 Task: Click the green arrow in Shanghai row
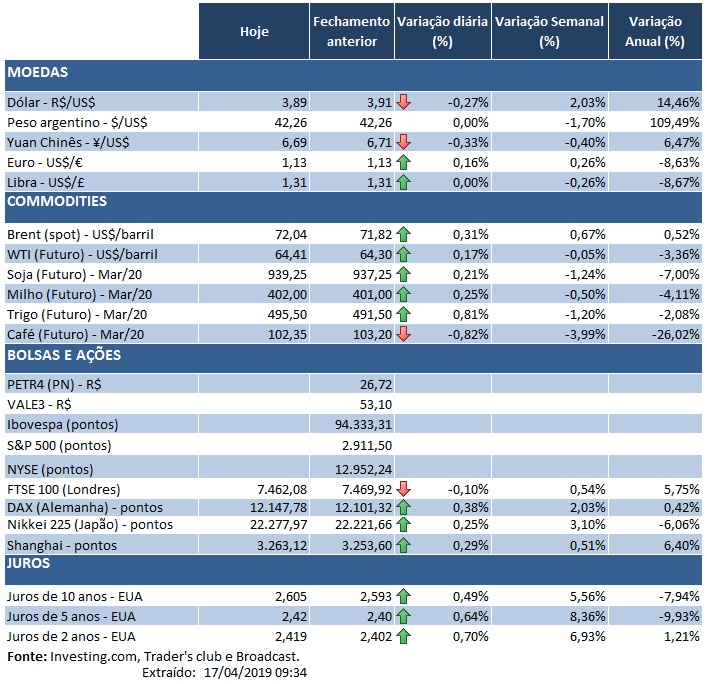coord(403,545)
